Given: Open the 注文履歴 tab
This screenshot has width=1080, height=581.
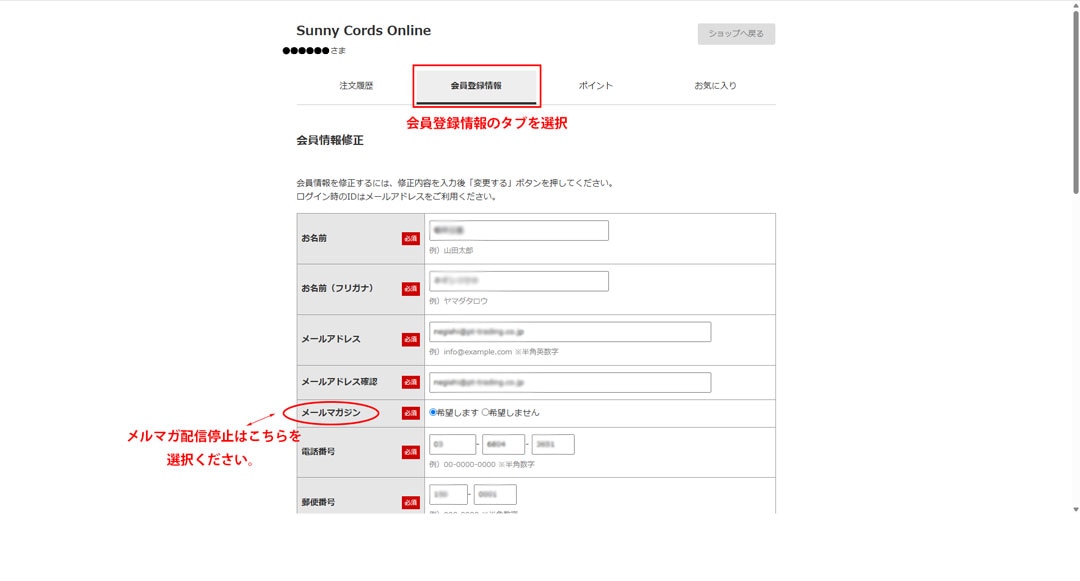Looking at the screenshot, I should (x=356, y=86).
